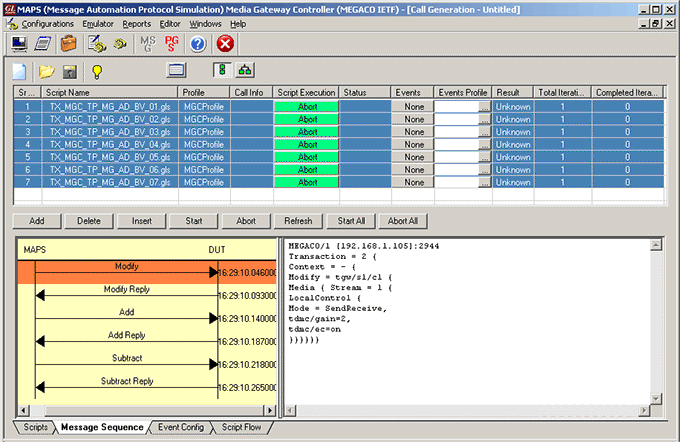Click the Delete button
Screen dimensions: 680x442
point(89,221)
